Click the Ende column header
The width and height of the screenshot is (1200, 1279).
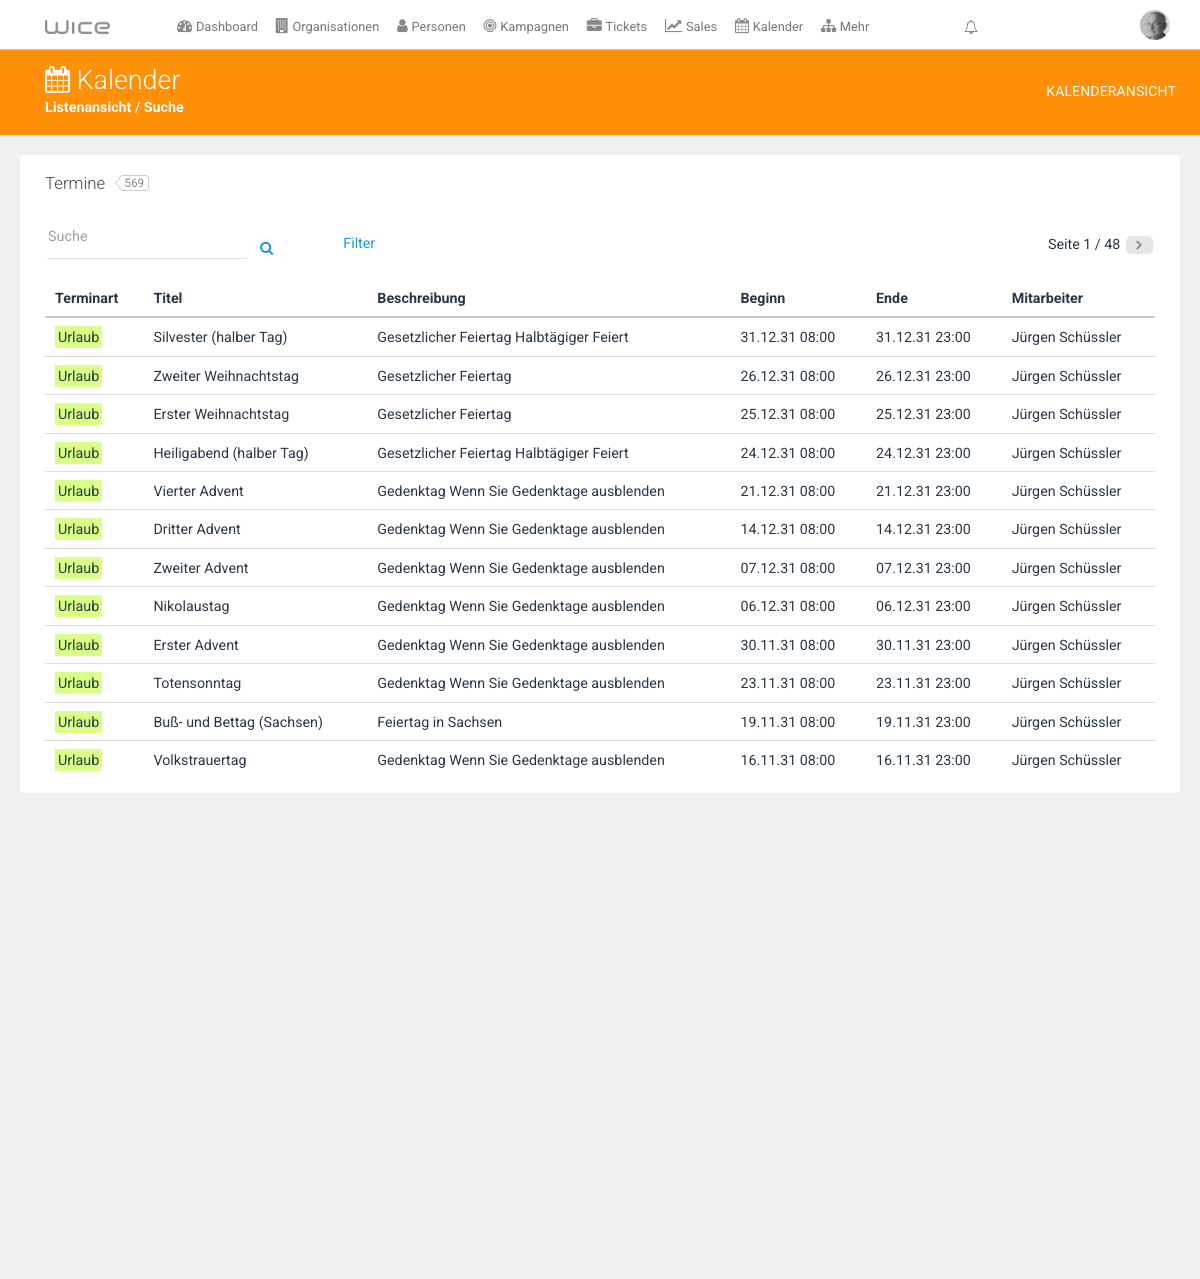click(x=892, y=298)
